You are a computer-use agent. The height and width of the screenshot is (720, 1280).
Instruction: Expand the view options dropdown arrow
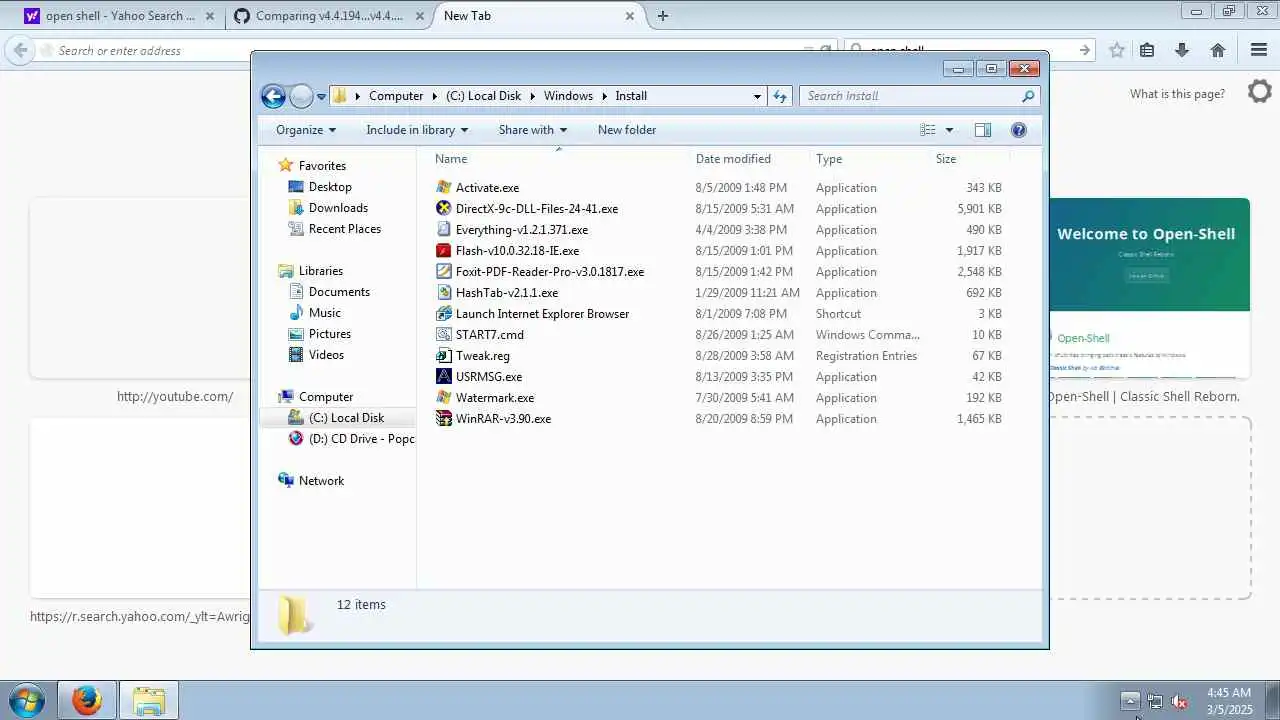(x=949, y=130)
